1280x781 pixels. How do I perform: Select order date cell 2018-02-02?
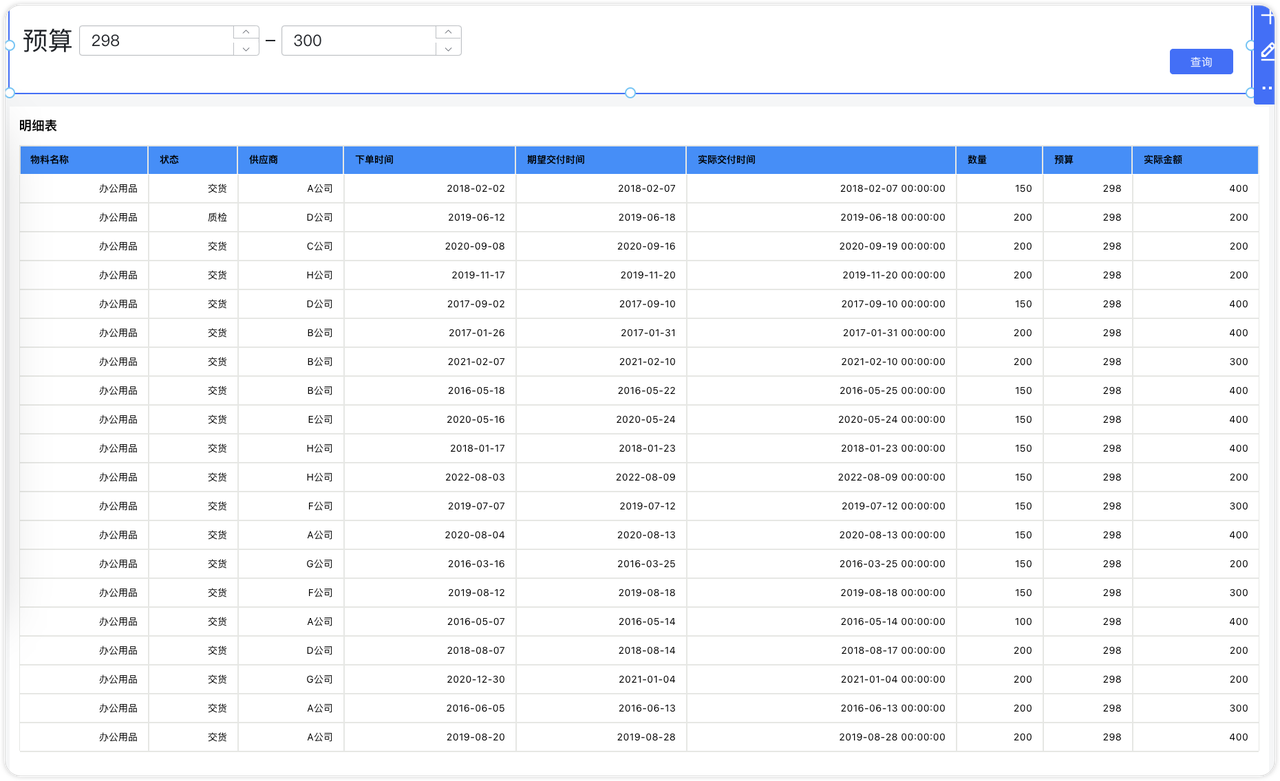tap(430, 188)
